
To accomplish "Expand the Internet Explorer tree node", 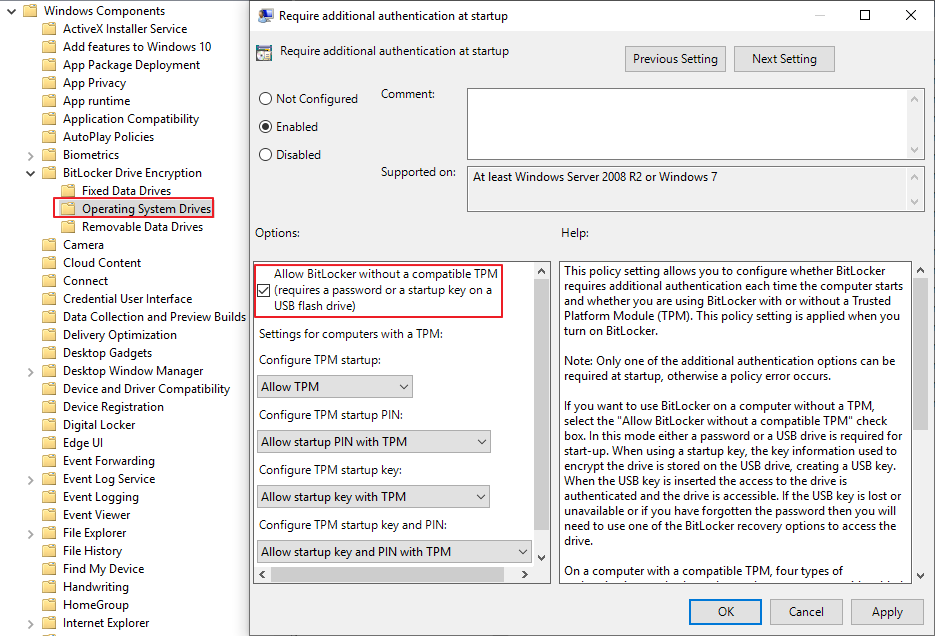I will coord(30,624).
